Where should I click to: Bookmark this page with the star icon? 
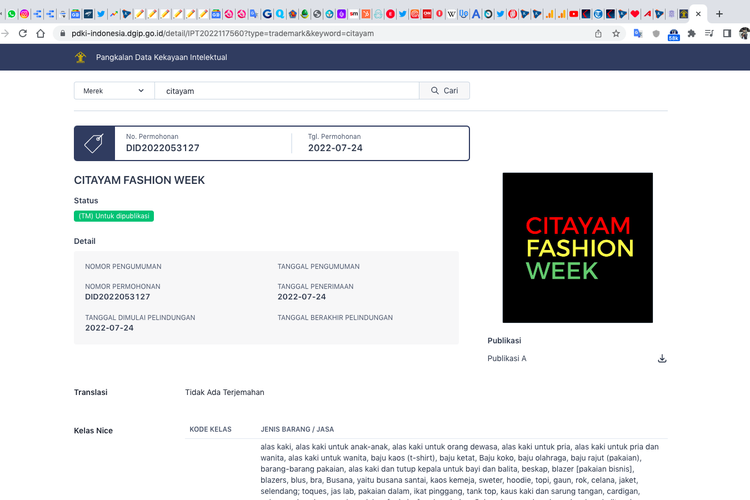click(616, 33)
